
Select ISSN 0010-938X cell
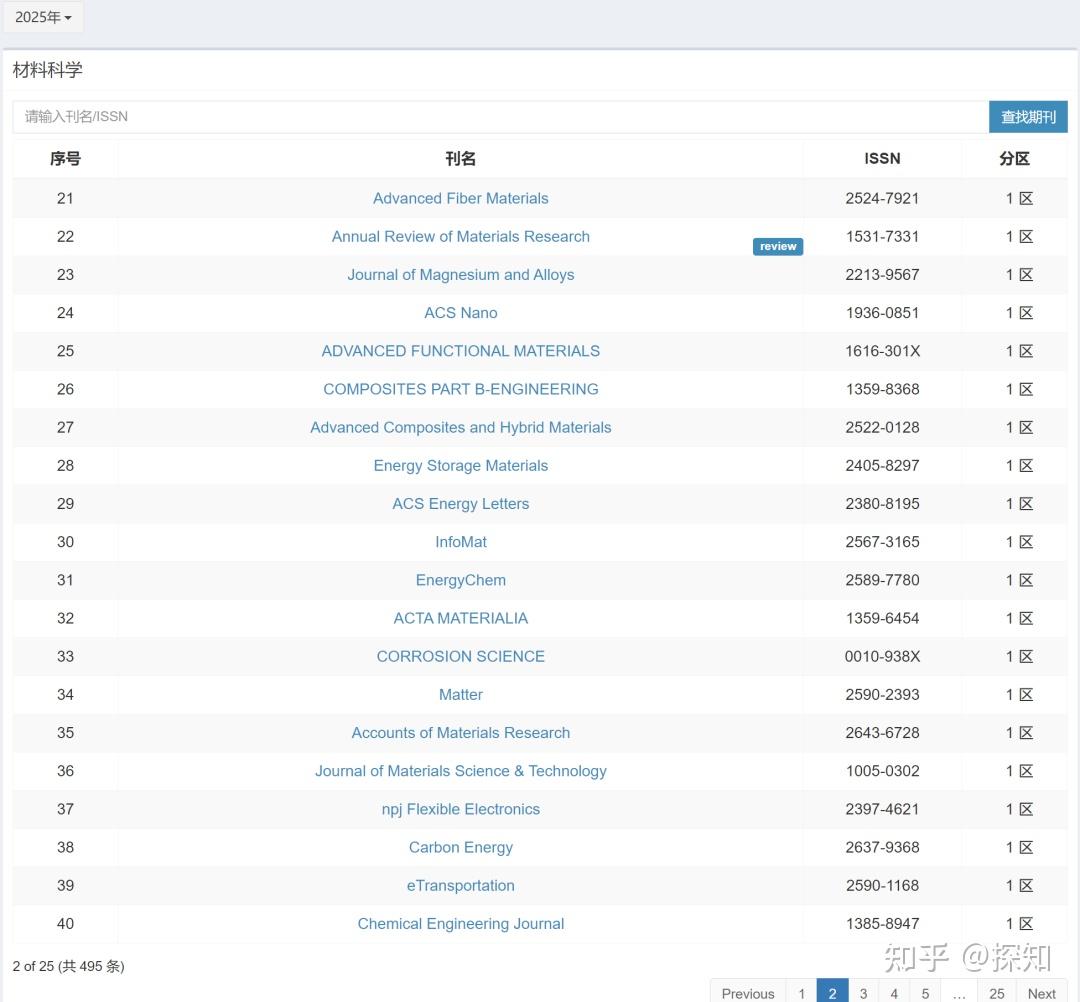(882, 656)
